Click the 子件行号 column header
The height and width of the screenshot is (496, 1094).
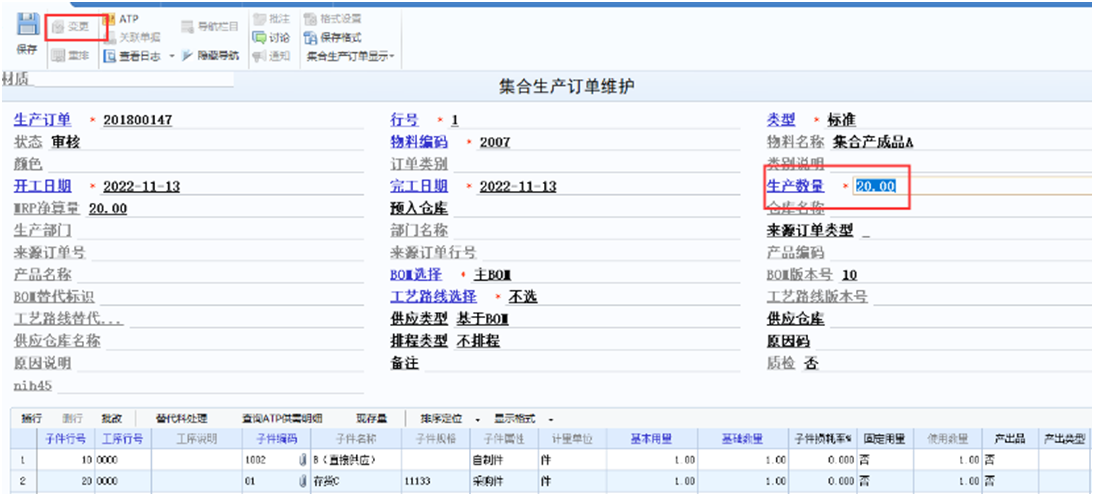pos(66,439)
